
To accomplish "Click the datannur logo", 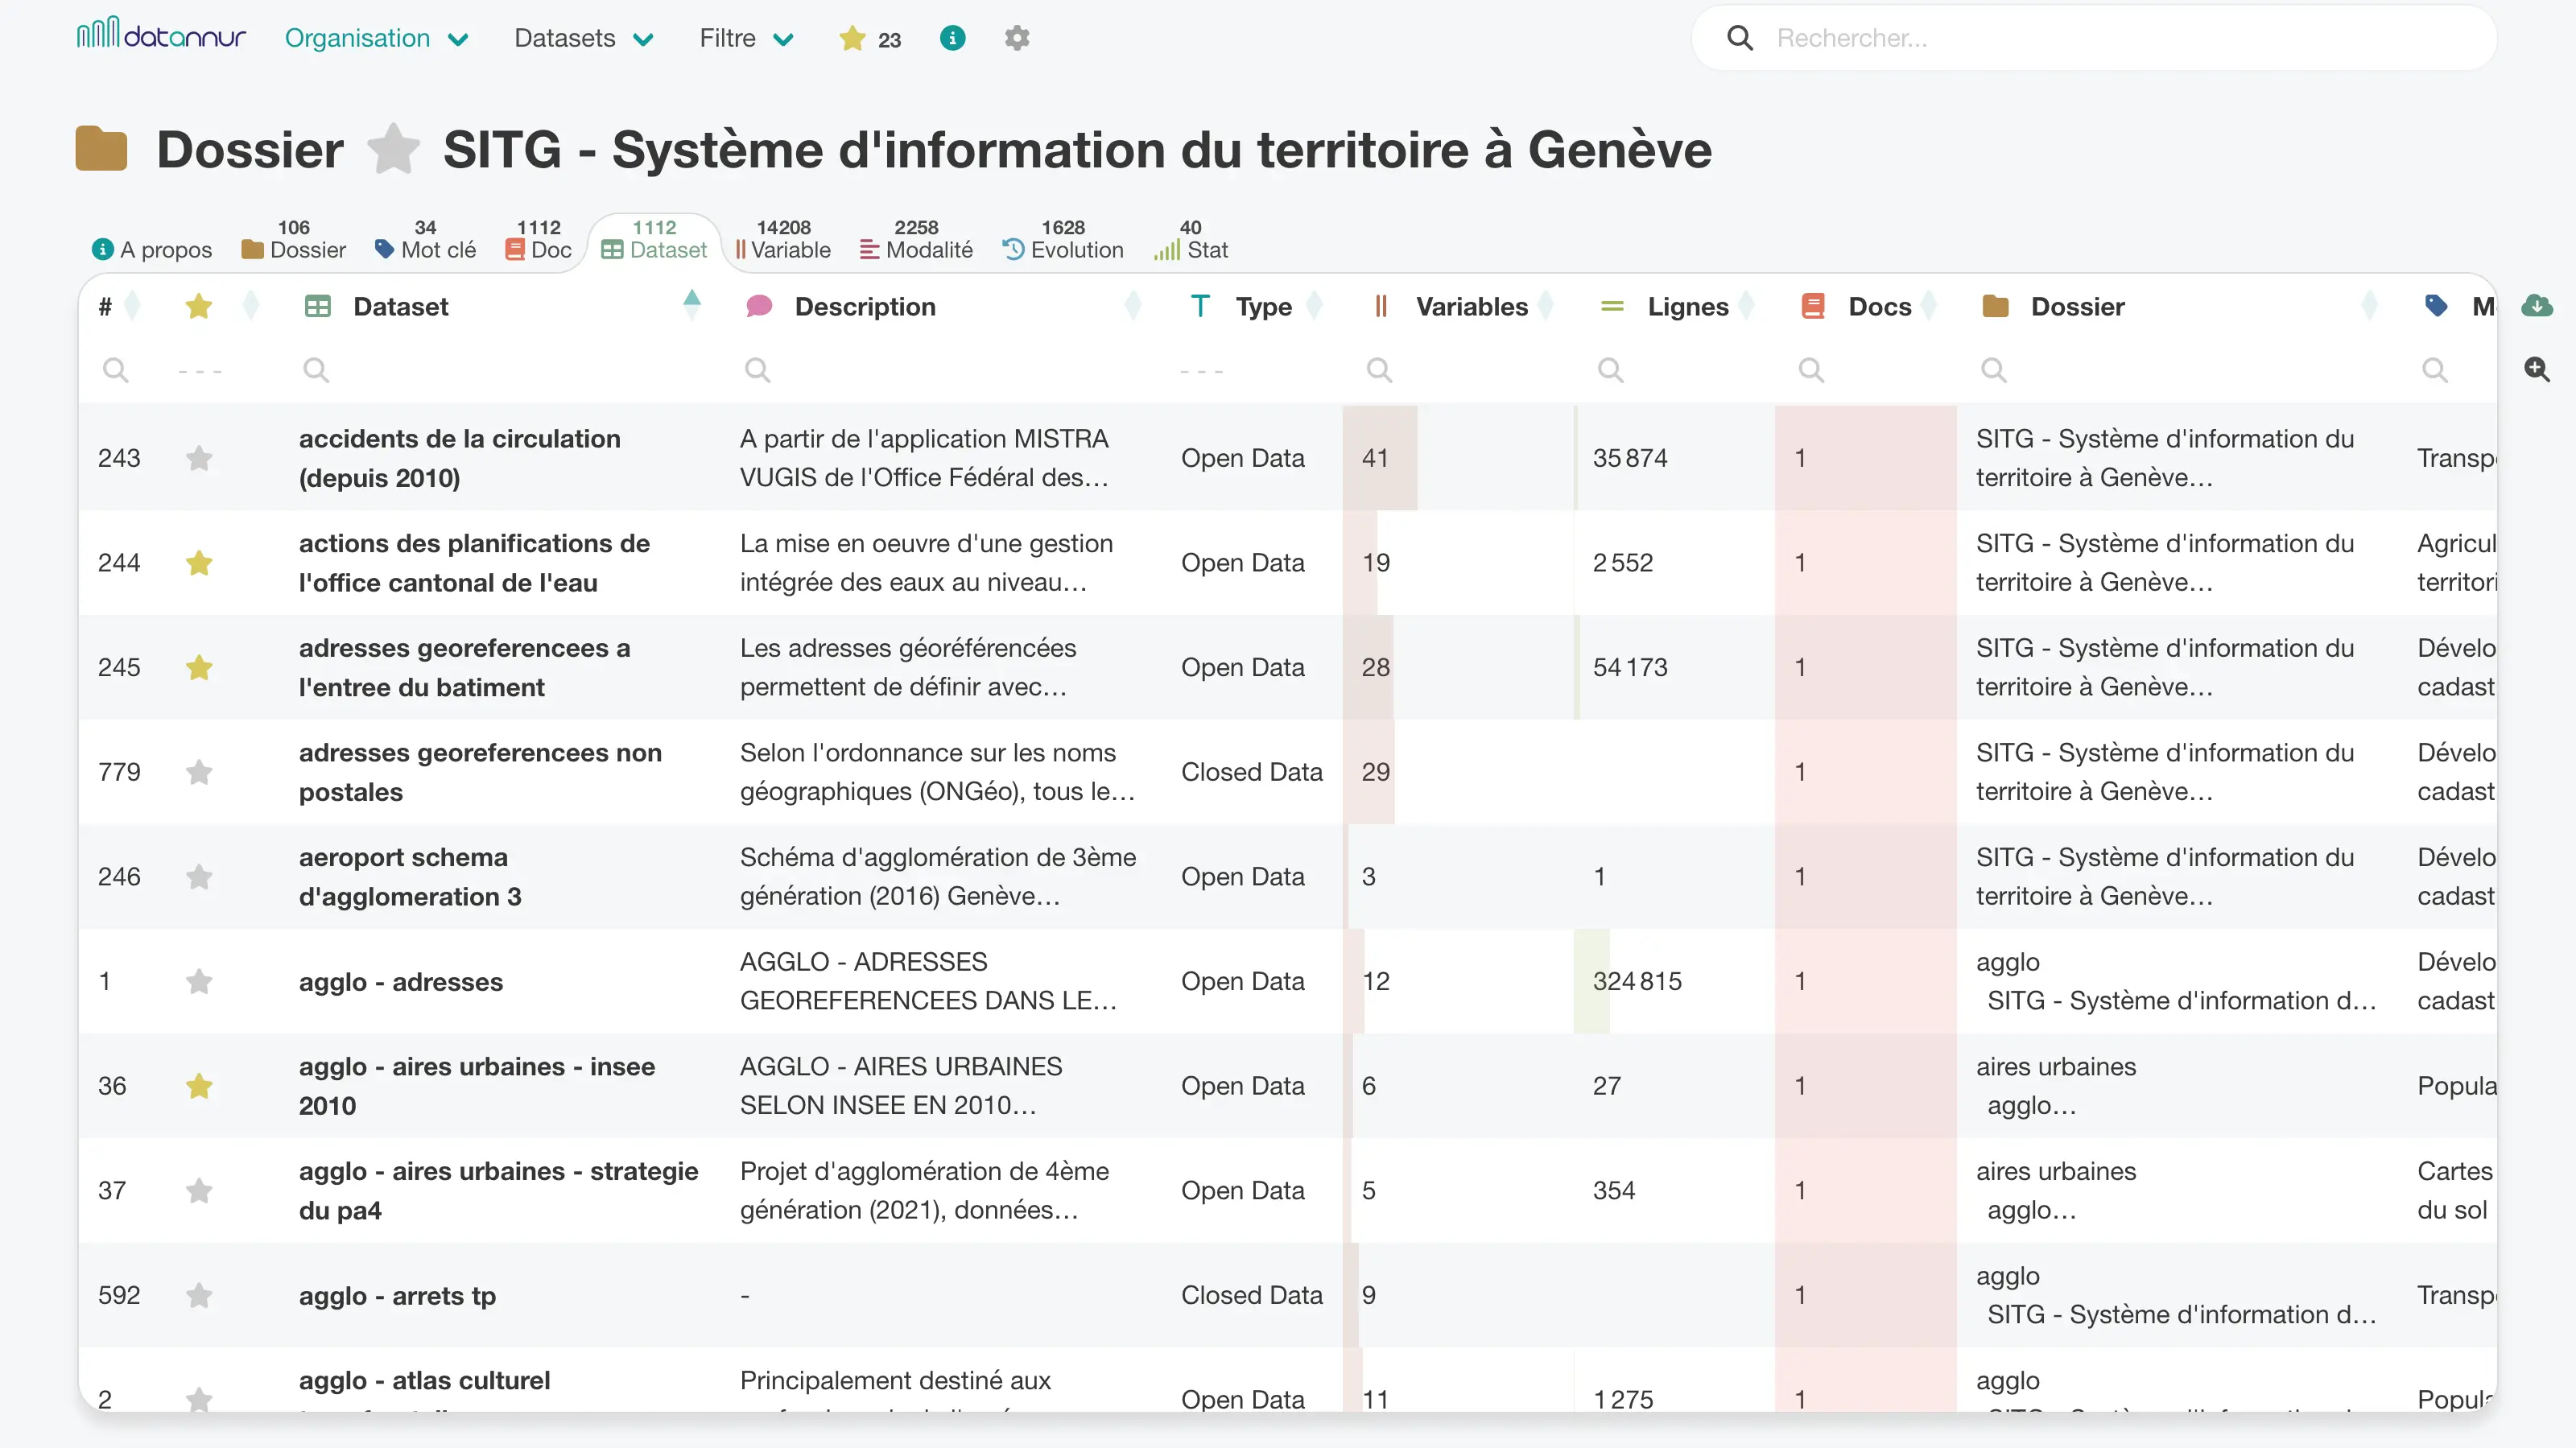I will (x=161, y=35).
